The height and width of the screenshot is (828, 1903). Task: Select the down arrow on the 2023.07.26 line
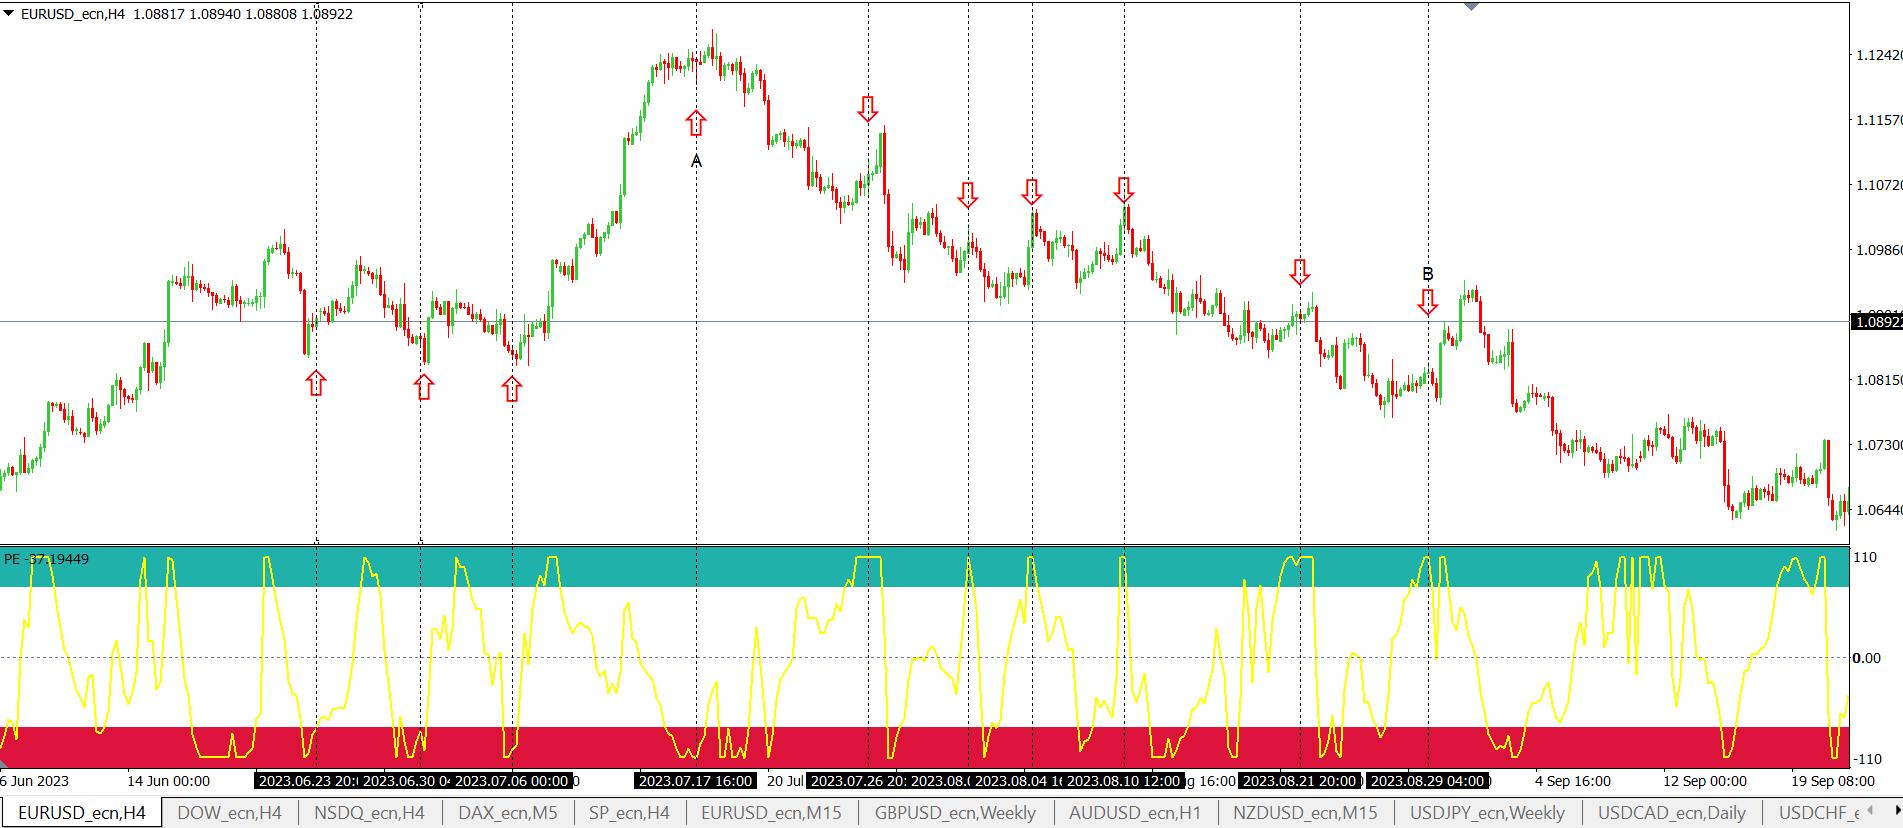point(868,108)
